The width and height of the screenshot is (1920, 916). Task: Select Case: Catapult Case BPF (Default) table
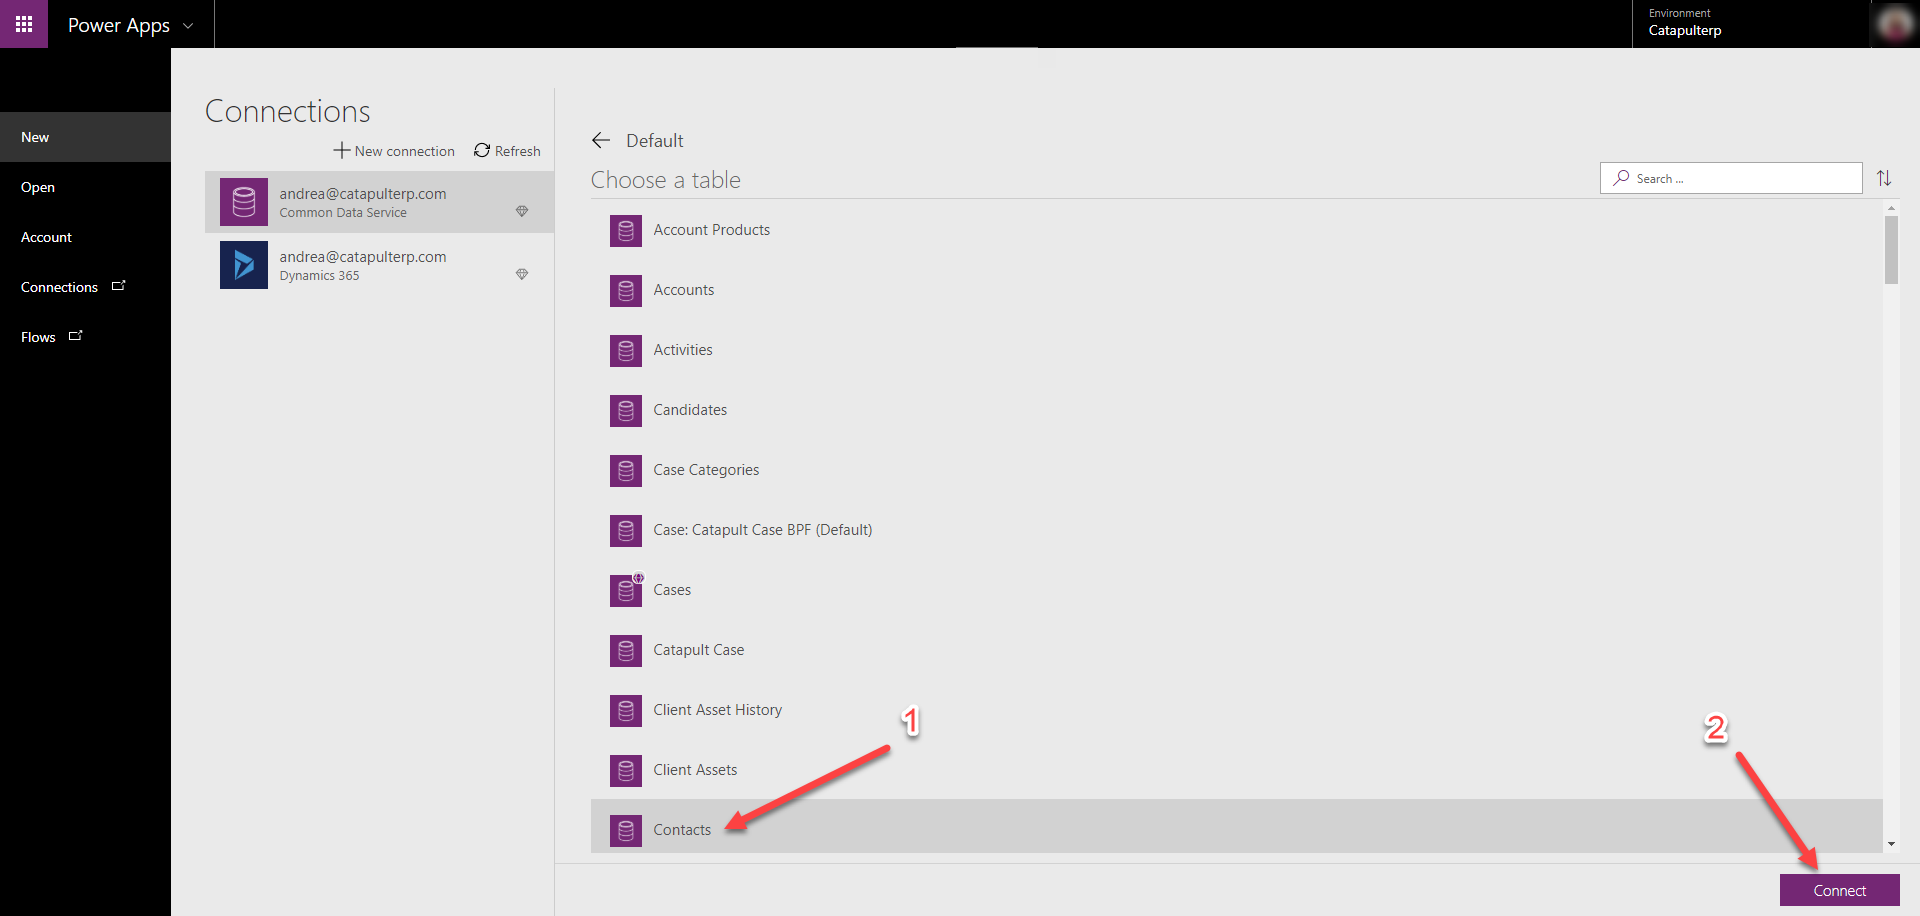coord(1237,530)
